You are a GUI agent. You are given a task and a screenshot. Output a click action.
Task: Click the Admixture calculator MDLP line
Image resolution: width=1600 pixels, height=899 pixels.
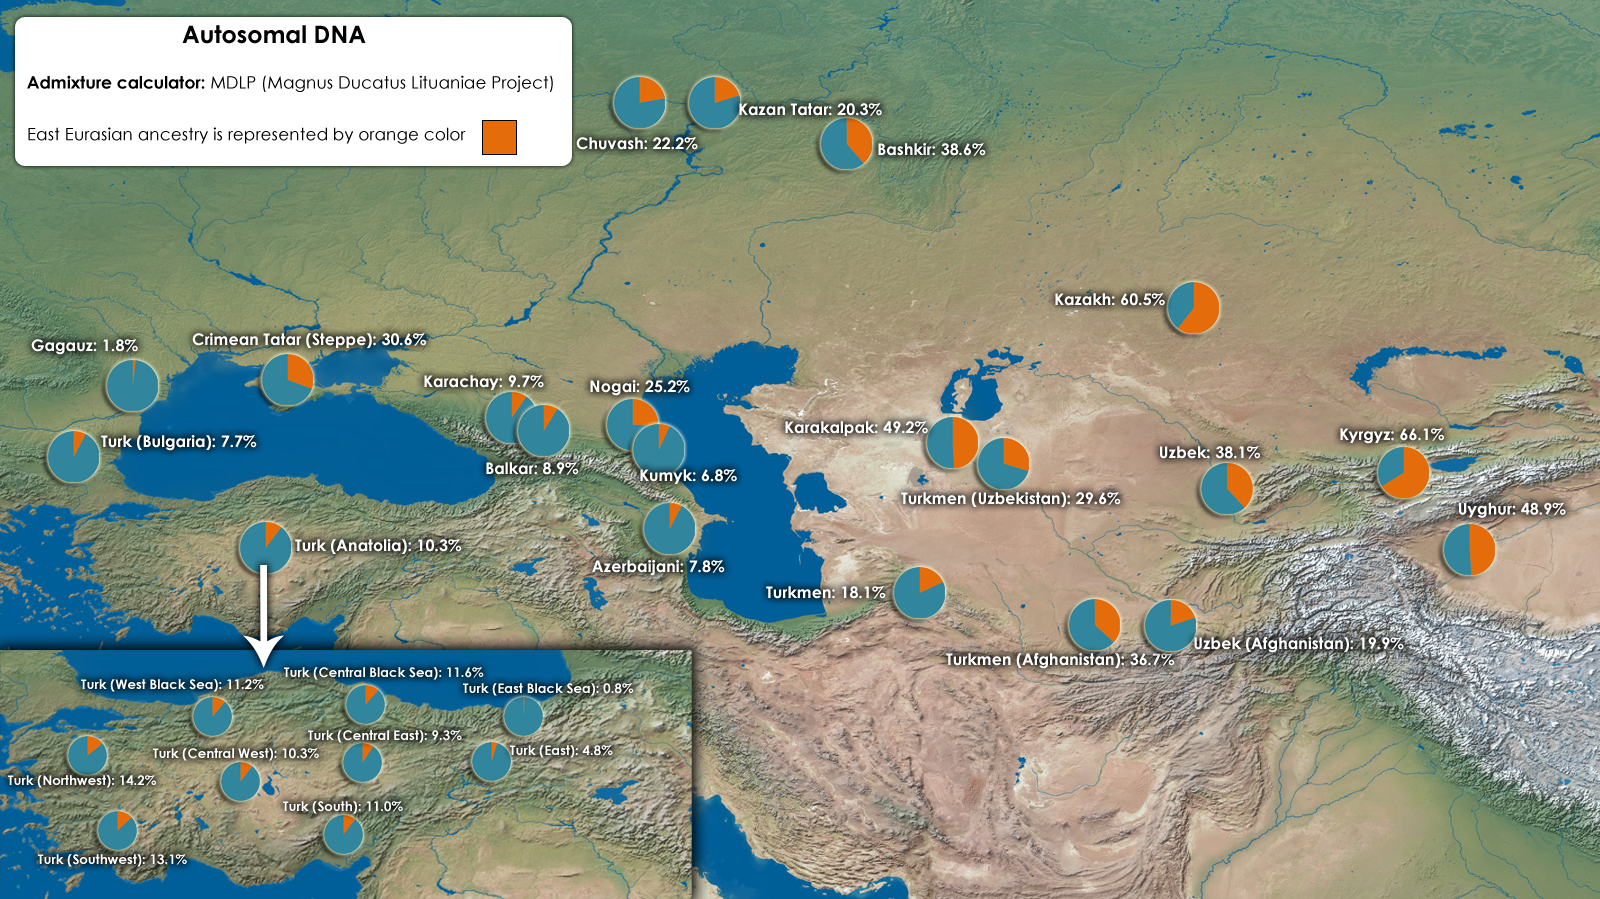(290, 83)
